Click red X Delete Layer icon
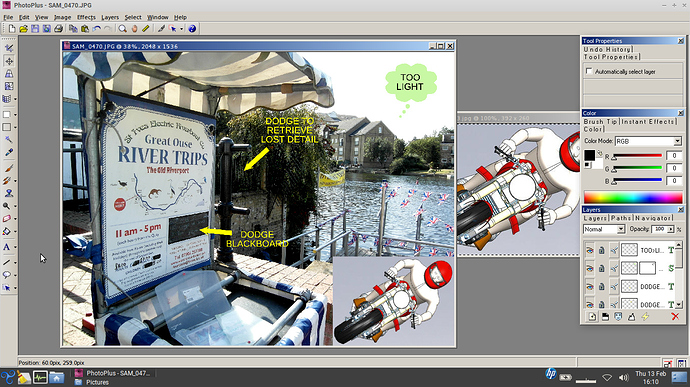This screenshot has width=690, height=387. point(675,317)
